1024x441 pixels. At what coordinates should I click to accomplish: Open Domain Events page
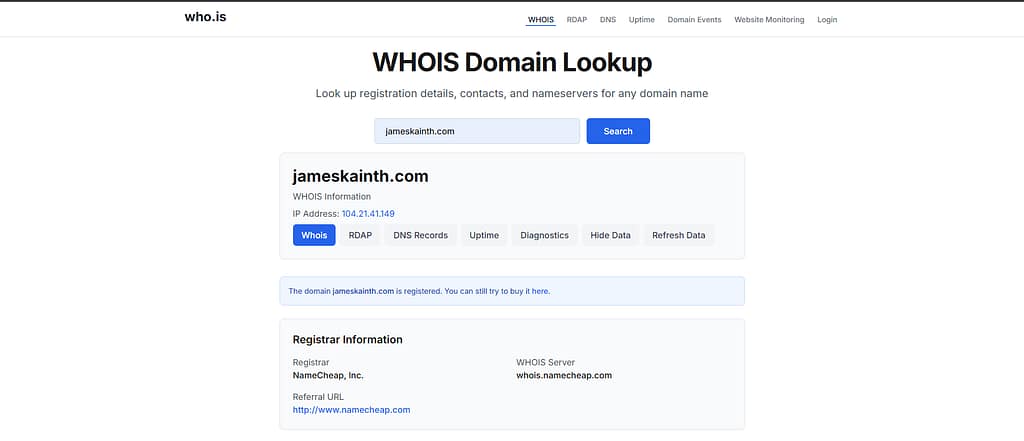click(694, 19)
